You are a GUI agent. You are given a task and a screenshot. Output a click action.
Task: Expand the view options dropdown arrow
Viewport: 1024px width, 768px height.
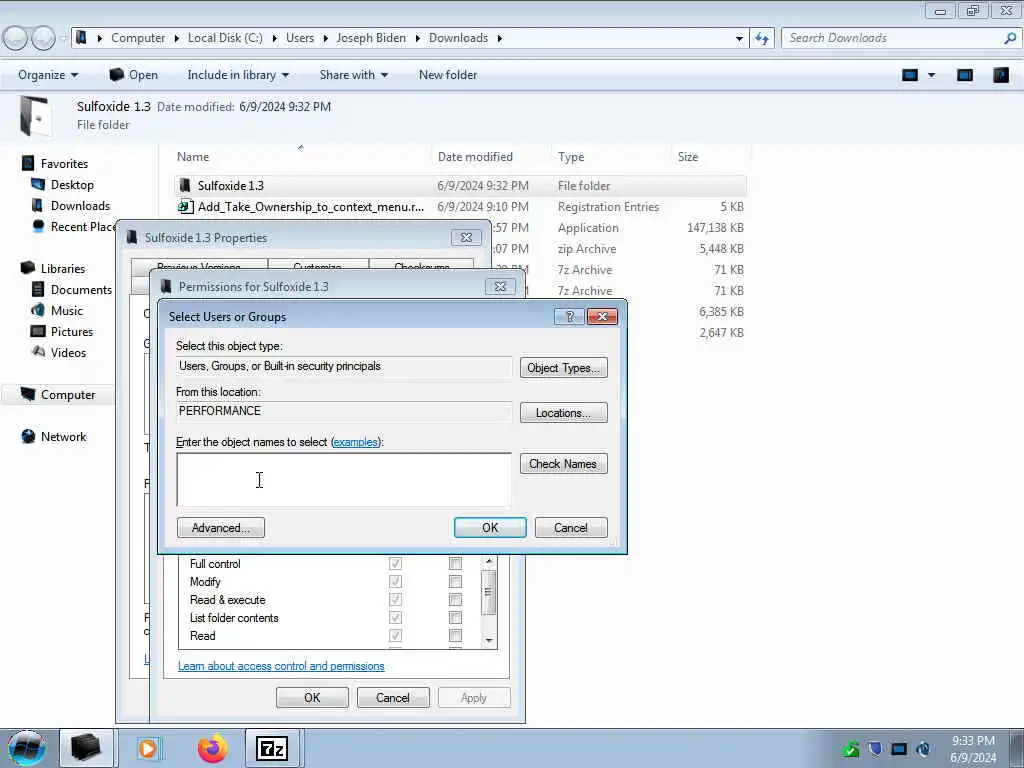point(931,75)
